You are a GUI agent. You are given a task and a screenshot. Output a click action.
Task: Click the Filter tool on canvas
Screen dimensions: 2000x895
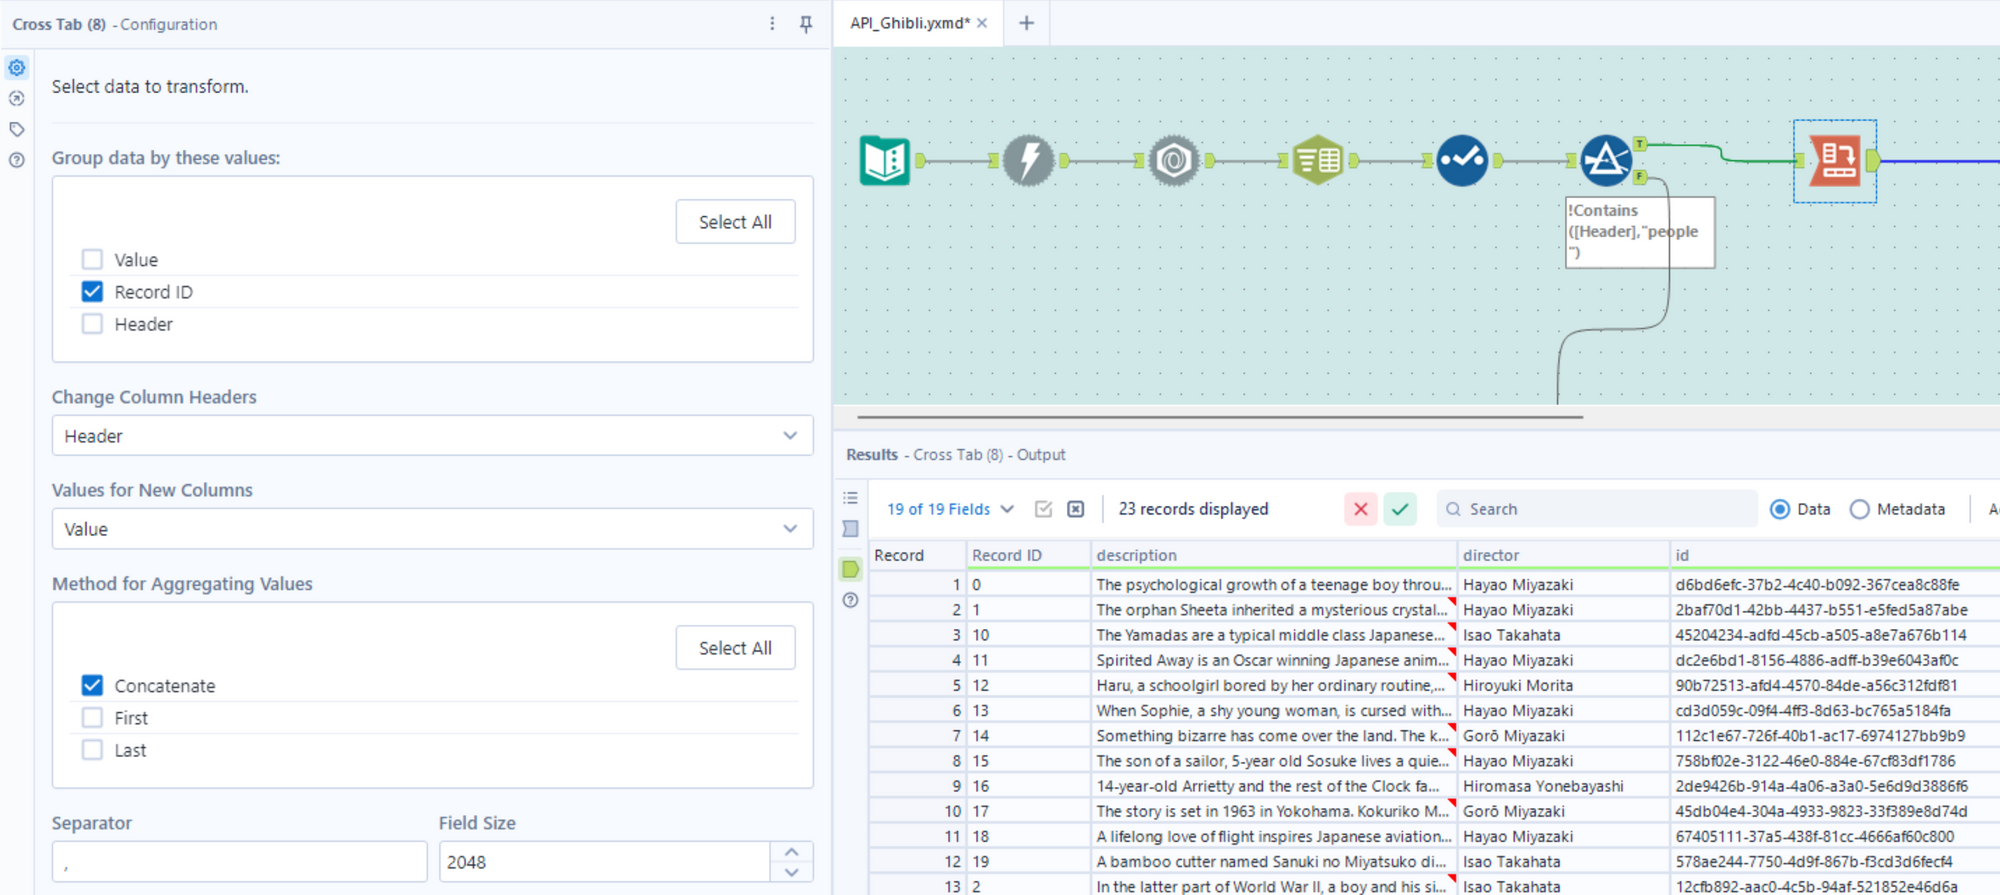coord(1606,160)
